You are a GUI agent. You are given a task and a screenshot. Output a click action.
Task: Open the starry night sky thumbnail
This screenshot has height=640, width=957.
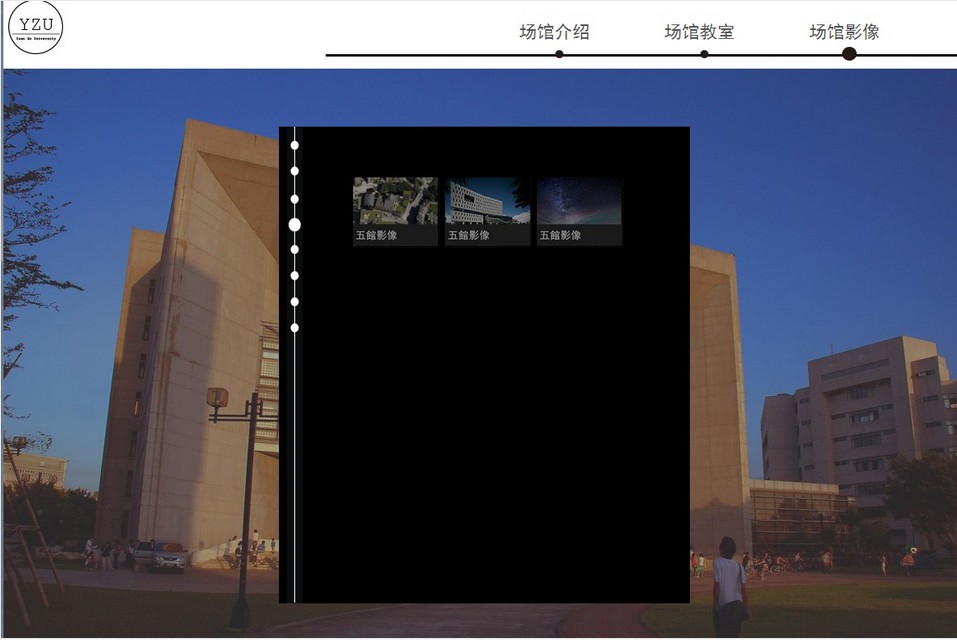[579, 201]
